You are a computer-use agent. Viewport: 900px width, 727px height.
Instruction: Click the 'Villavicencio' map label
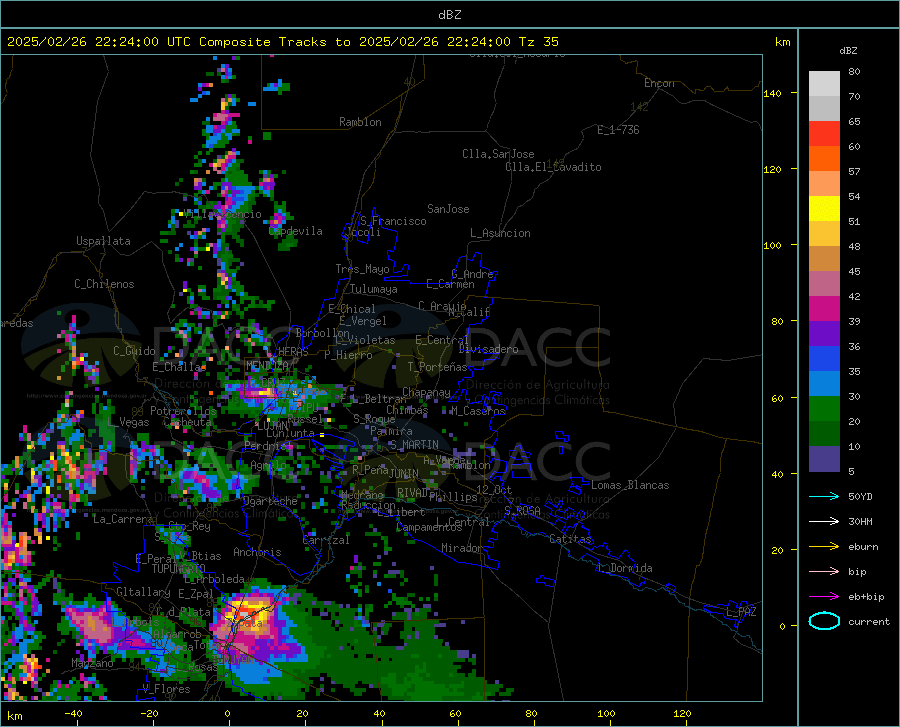click(222, 214)
